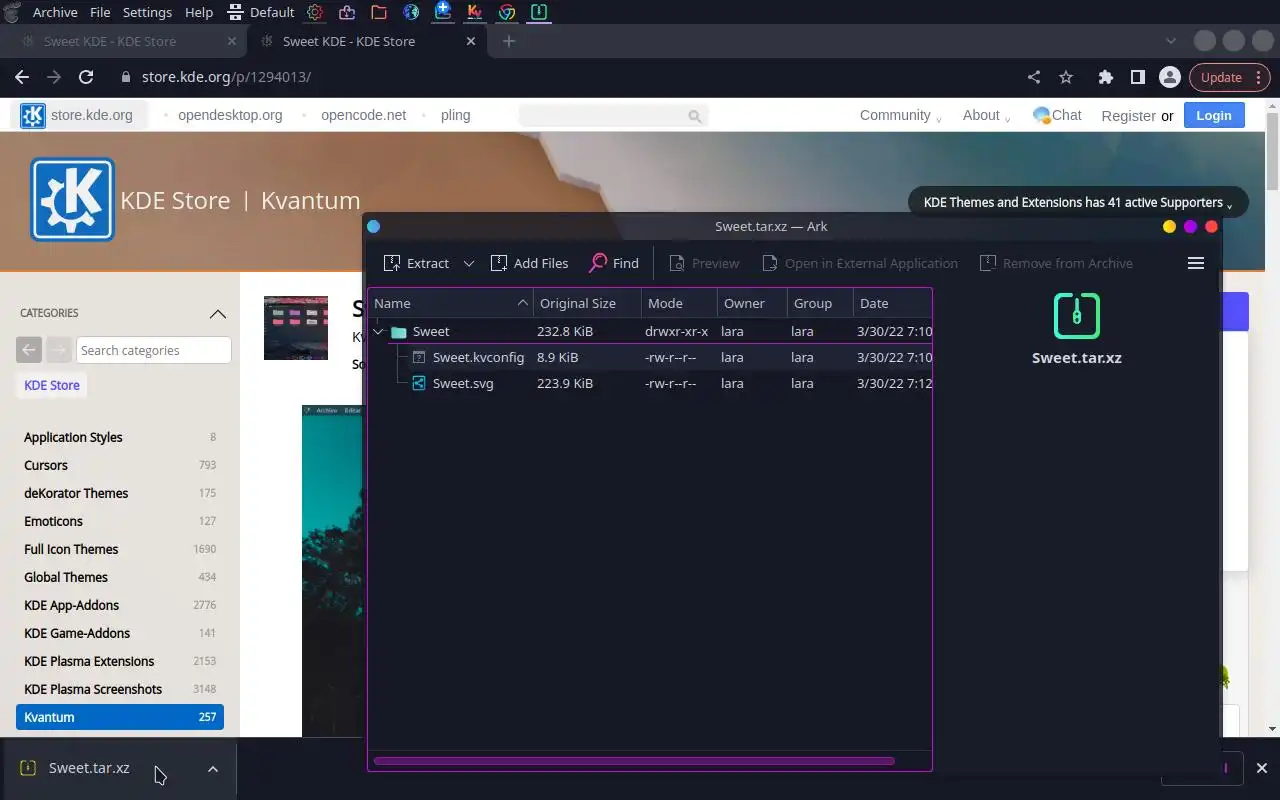Click the browser address bar URL

click(226, 77)
